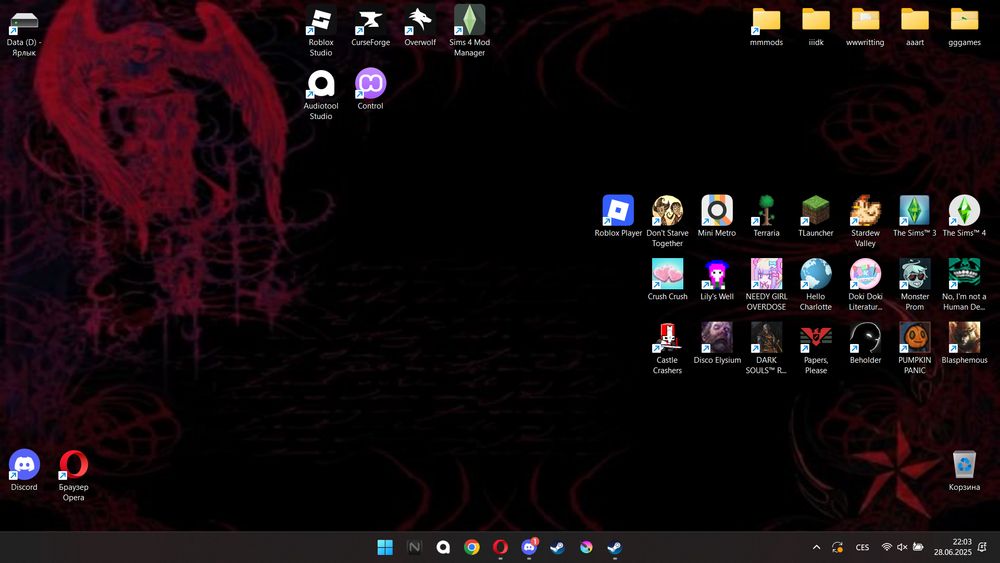Viewport: 1000px width, 563px height.
Task: Open the Корзина recycle bin
Action: point(964,471)
